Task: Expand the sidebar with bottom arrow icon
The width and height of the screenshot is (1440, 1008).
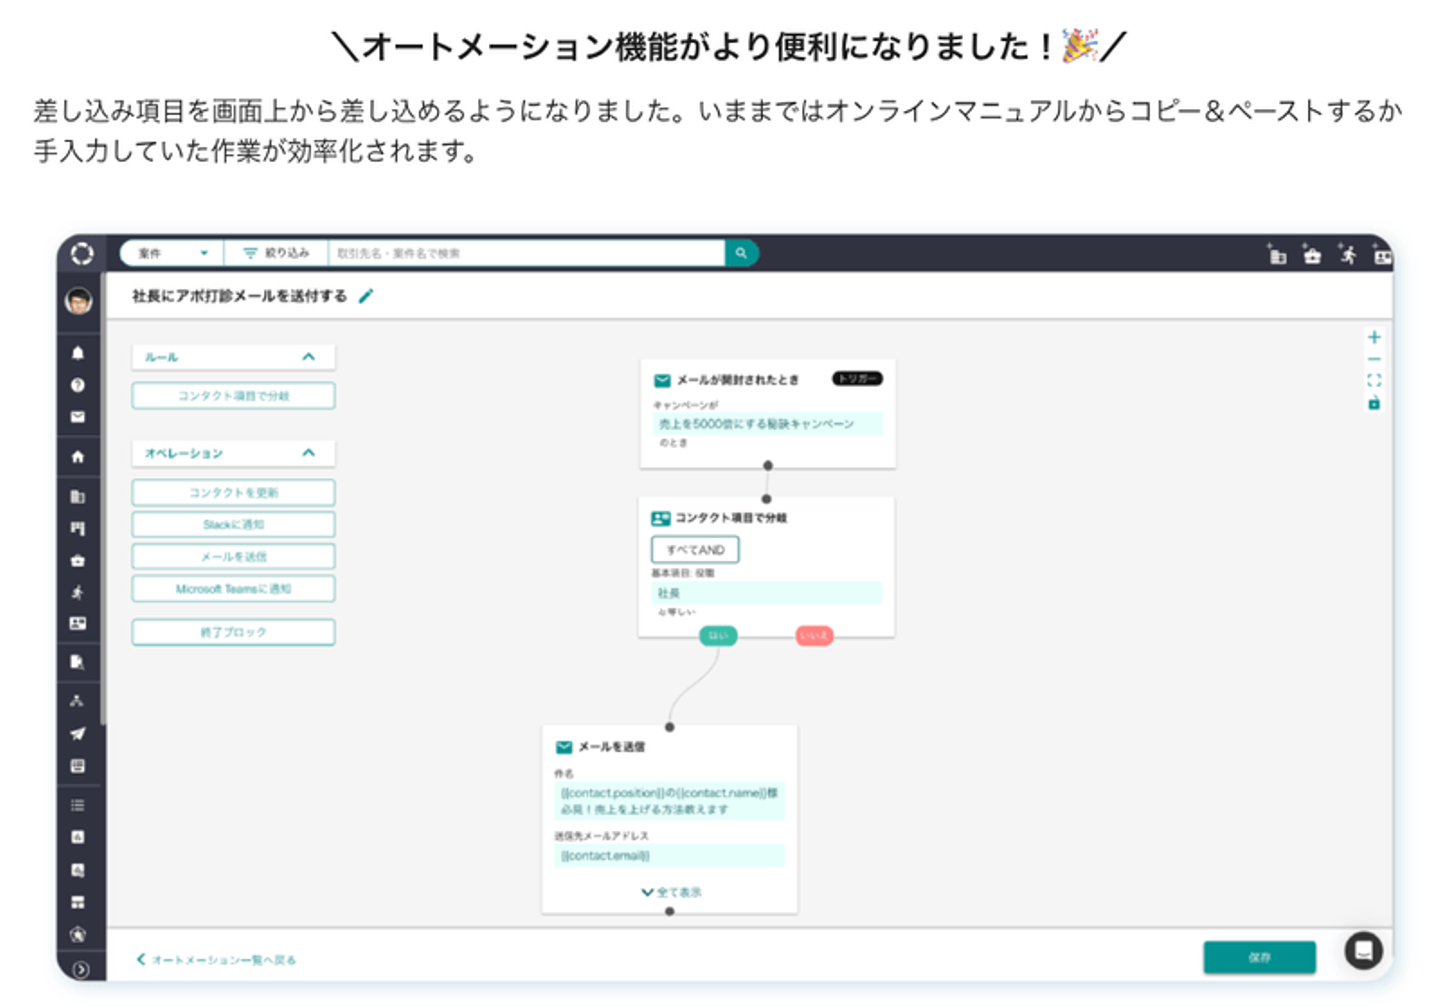Action: [81, 969]
